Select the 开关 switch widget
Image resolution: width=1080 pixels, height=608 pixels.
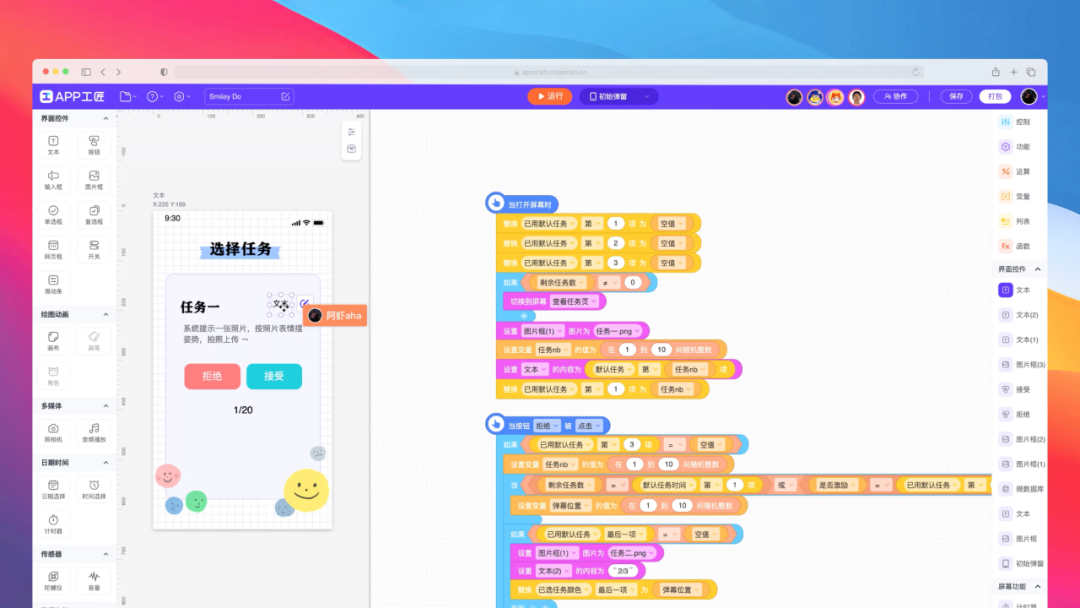pyautogui.click(x=94, y=249)
